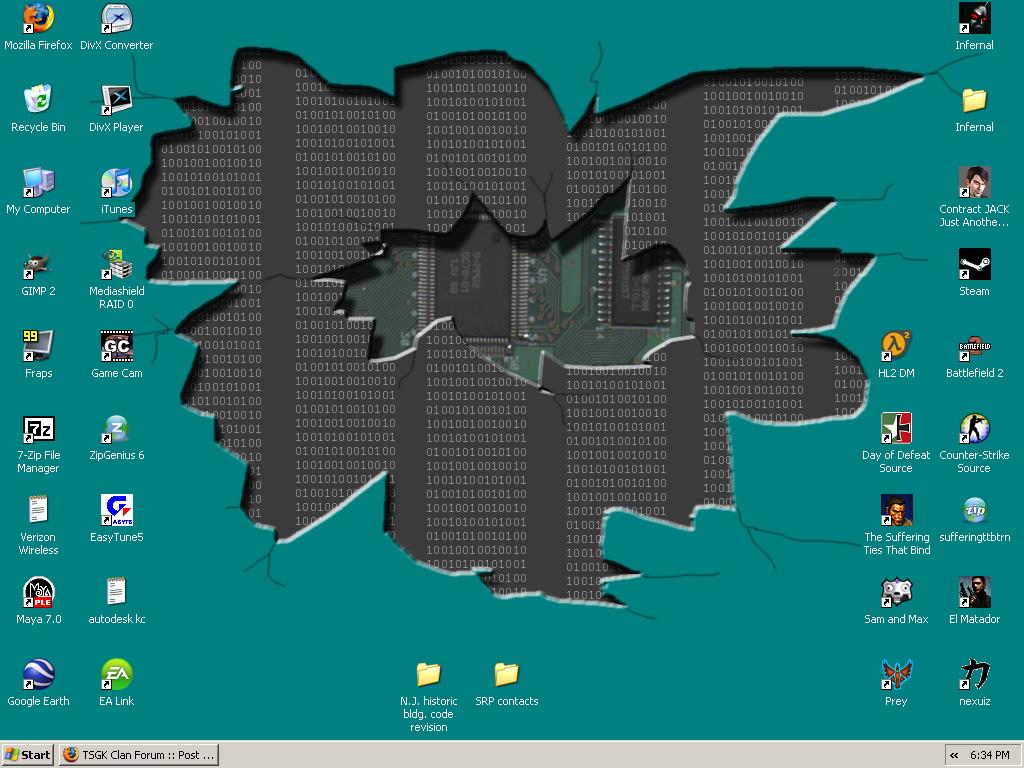
Task: Launch DivX Converter
Action: (x=115, y=18)
